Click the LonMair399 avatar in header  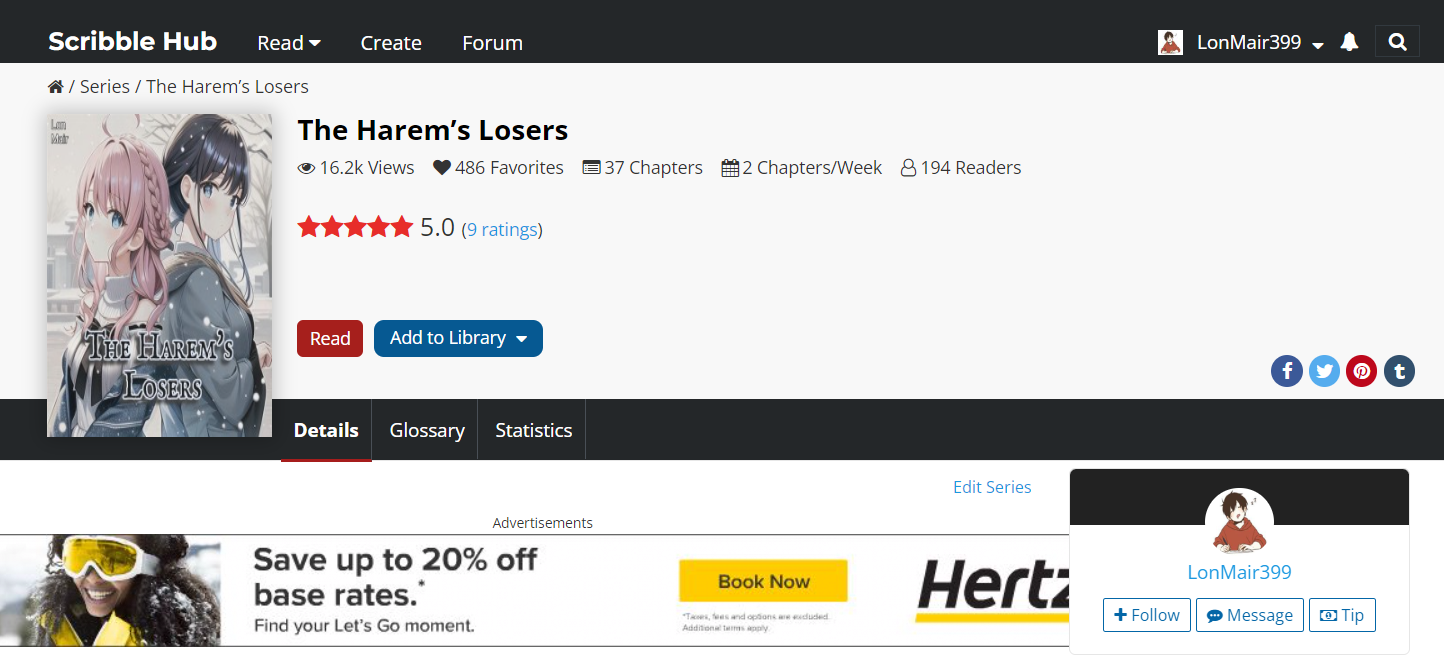1170,42
